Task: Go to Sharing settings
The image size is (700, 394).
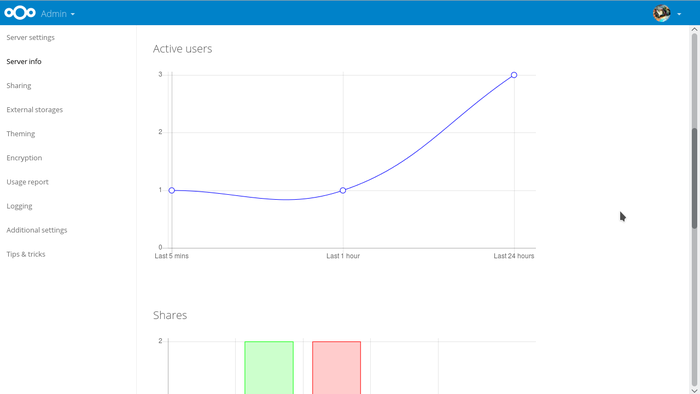Action: click(19, 86)
